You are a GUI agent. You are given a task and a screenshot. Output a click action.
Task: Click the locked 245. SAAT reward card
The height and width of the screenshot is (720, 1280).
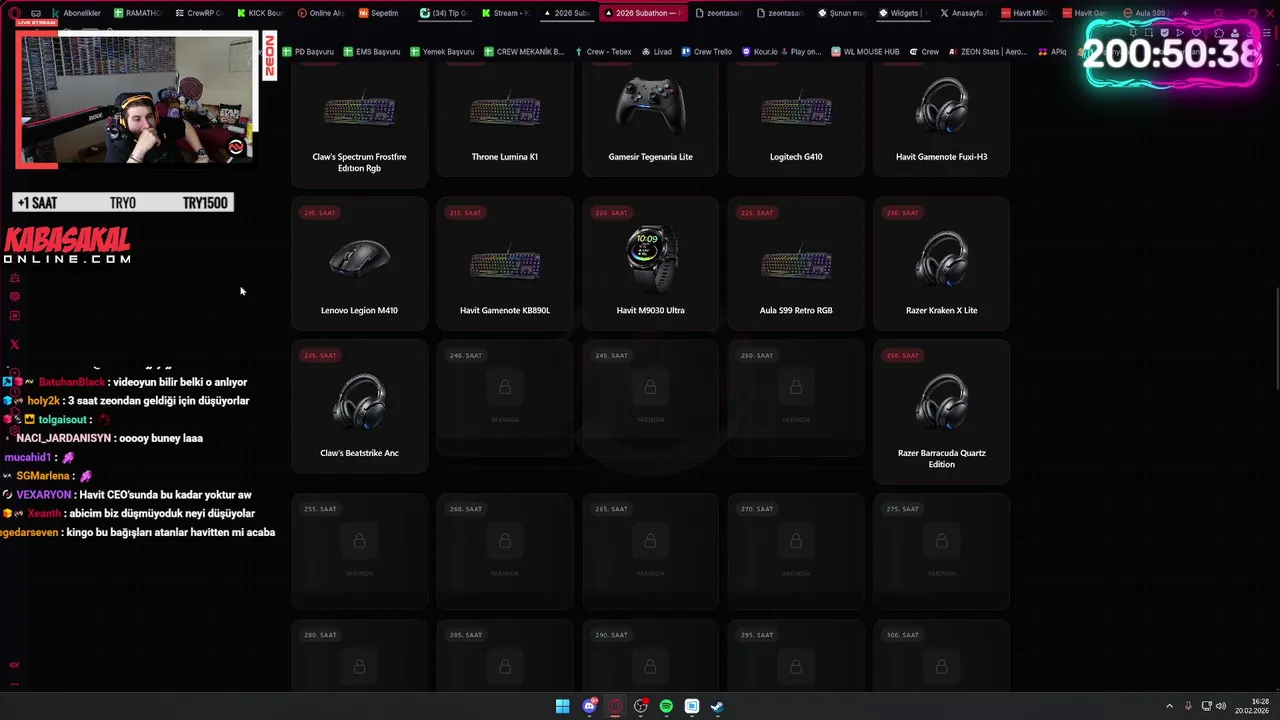pyautogui.click(x=650, y=398)
